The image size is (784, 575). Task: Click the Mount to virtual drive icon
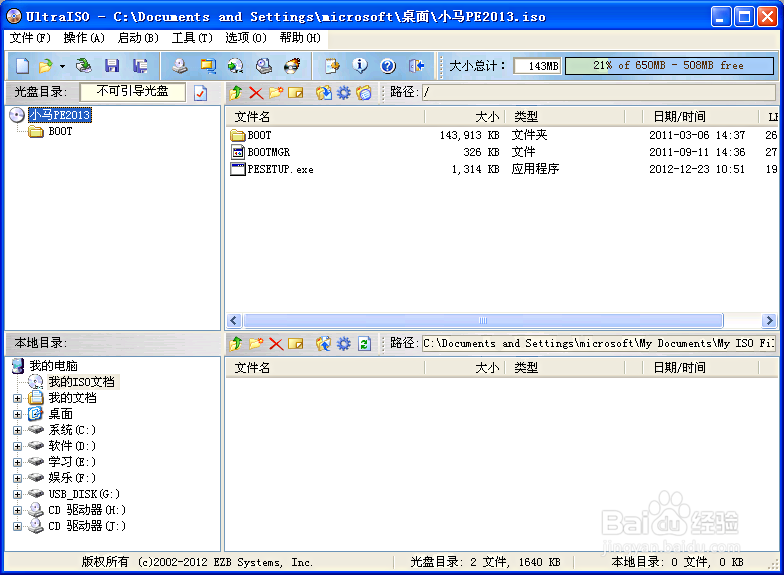click(264, 66)
